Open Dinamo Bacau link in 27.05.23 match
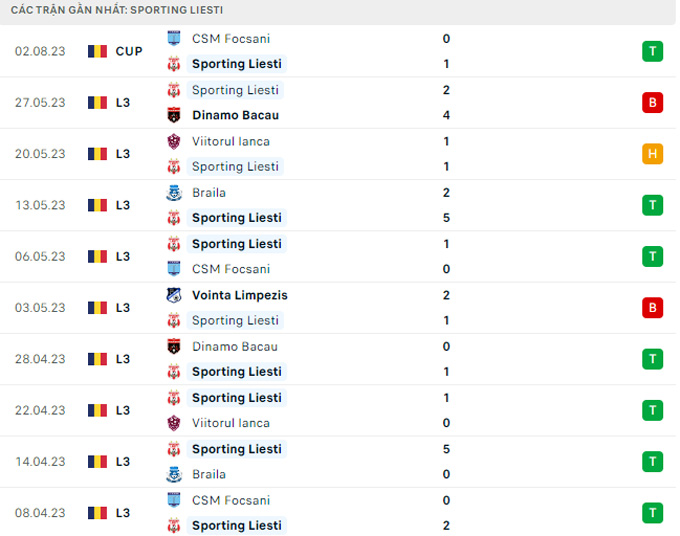 pos(235,115)
